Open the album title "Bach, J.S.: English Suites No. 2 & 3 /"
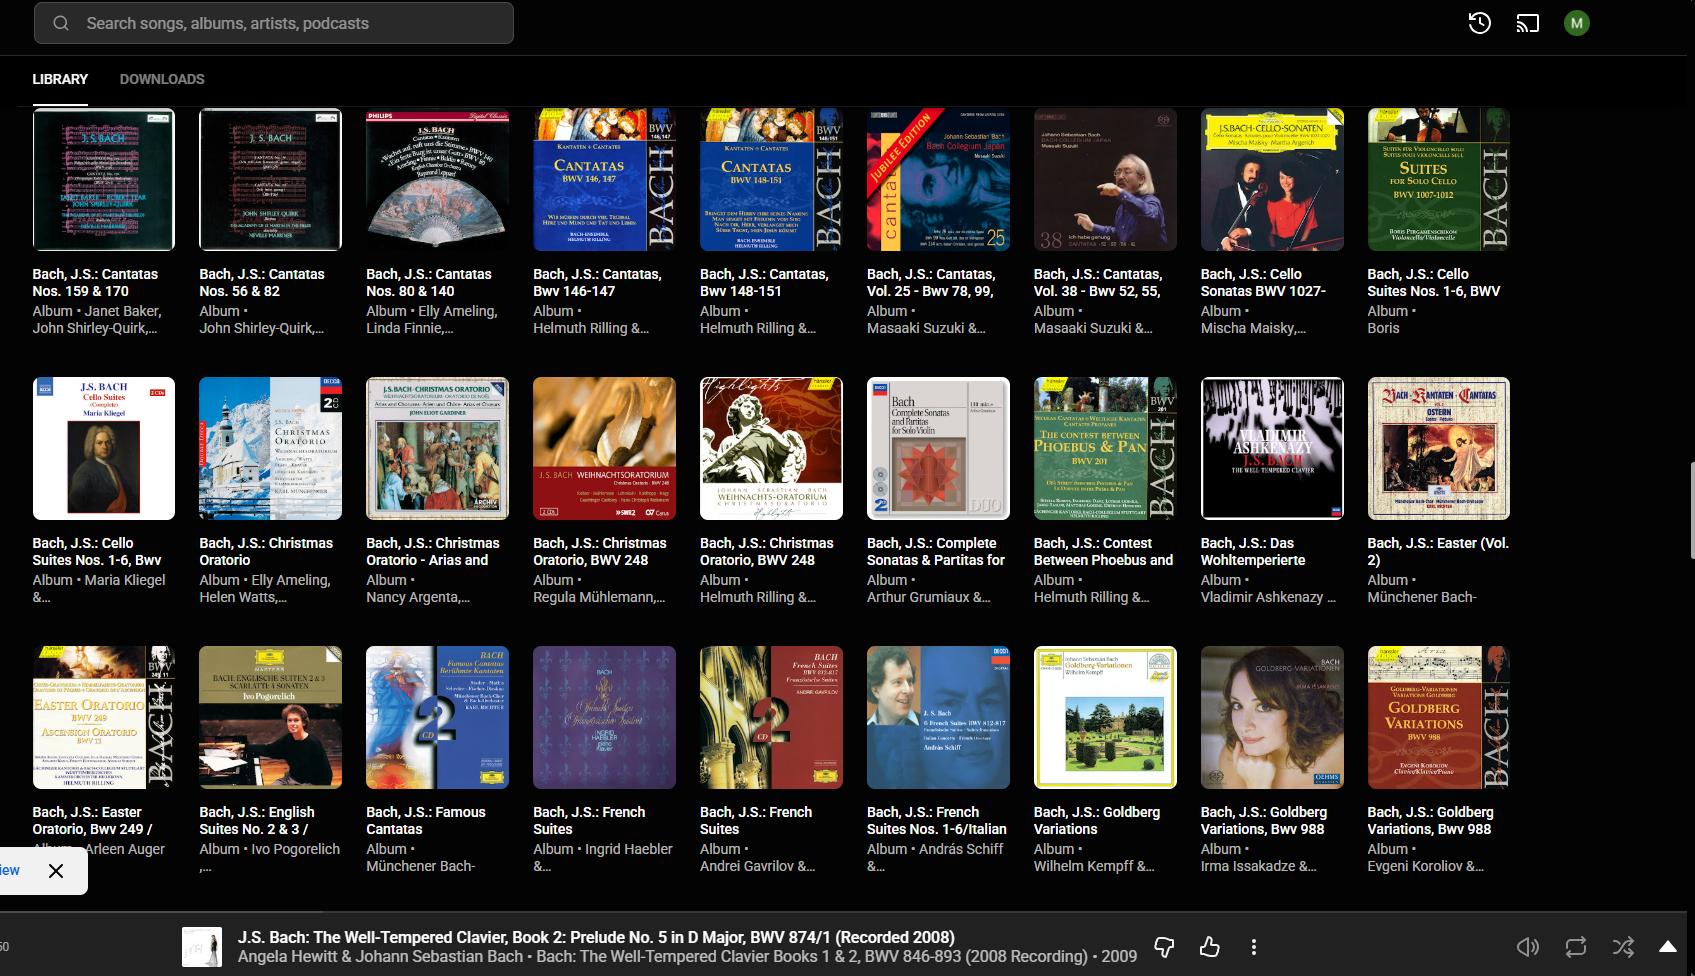1695x976 pixels. click(257, 820)
